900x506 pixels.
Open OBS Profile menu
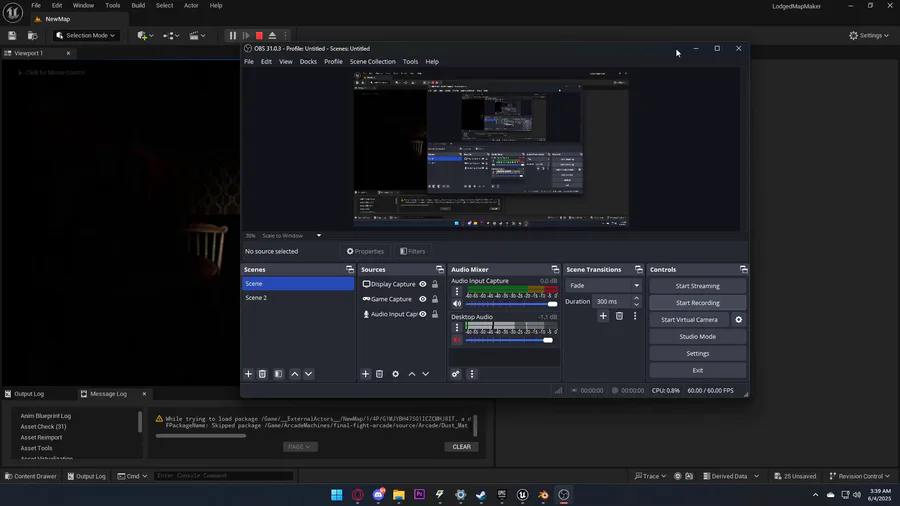(333, 61)
